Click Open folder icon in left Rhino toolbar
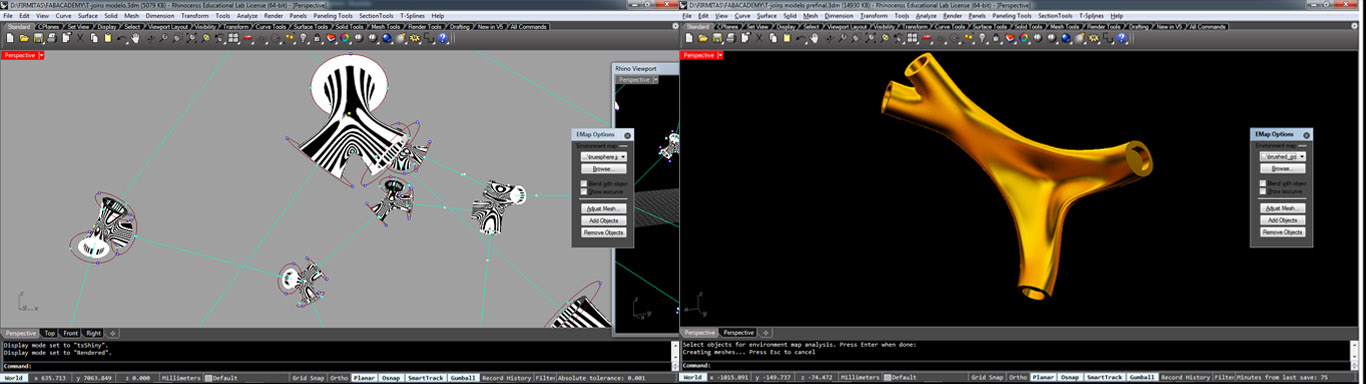Viewport: 1366px width, 384px height. (x=24, y=37)
